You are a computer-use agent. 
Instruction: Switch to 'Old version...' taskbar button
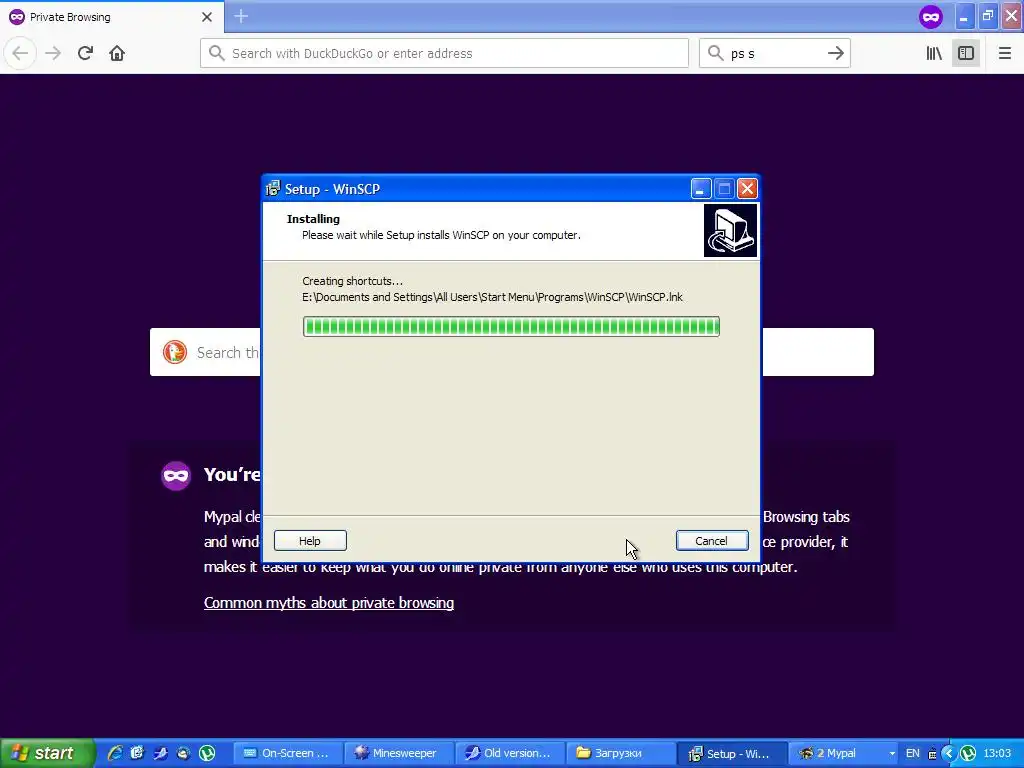point(509,753)
